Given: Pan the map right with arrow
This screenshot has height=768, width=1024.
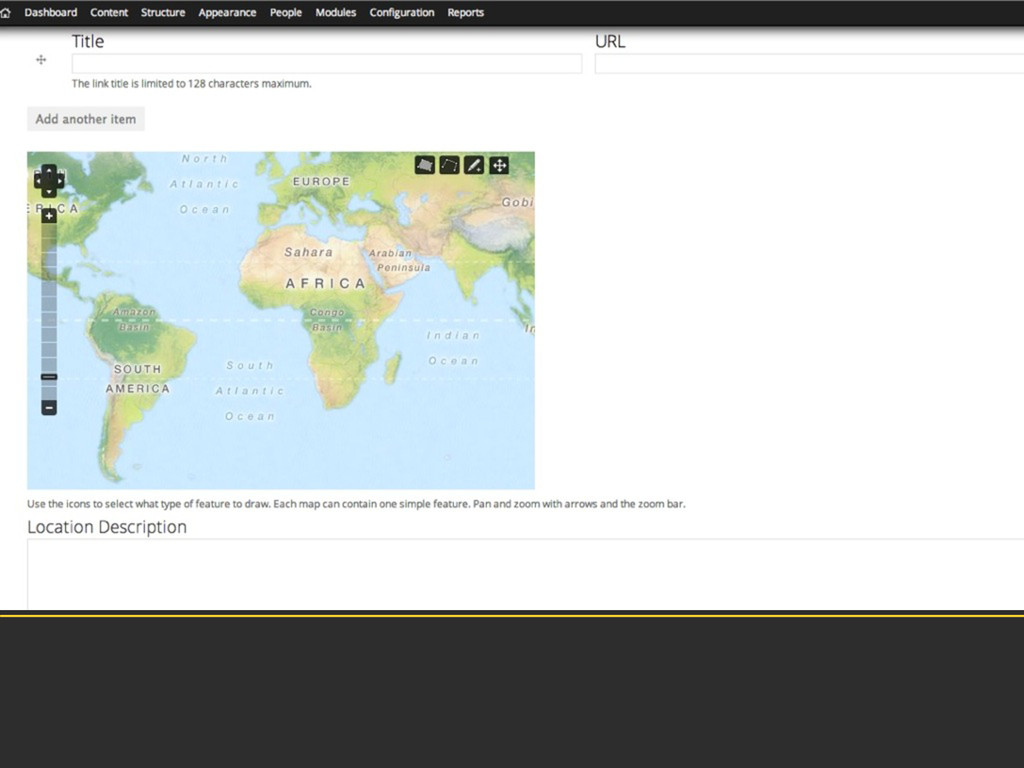Looking at the screenshot, I should point(60,181).
